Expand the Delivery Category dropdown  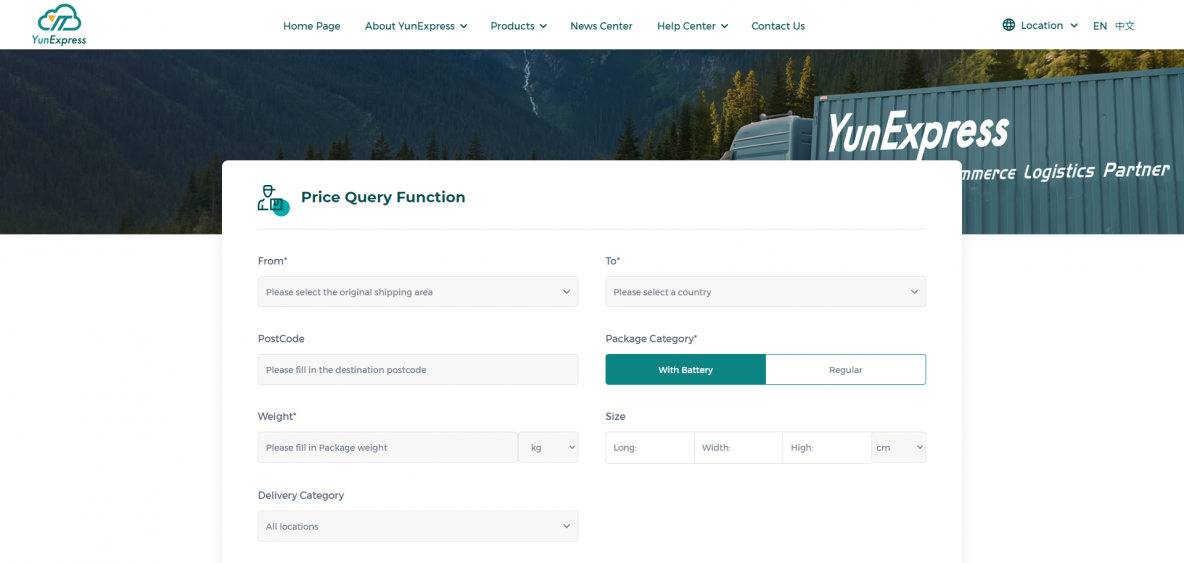(x=417, y=526)
